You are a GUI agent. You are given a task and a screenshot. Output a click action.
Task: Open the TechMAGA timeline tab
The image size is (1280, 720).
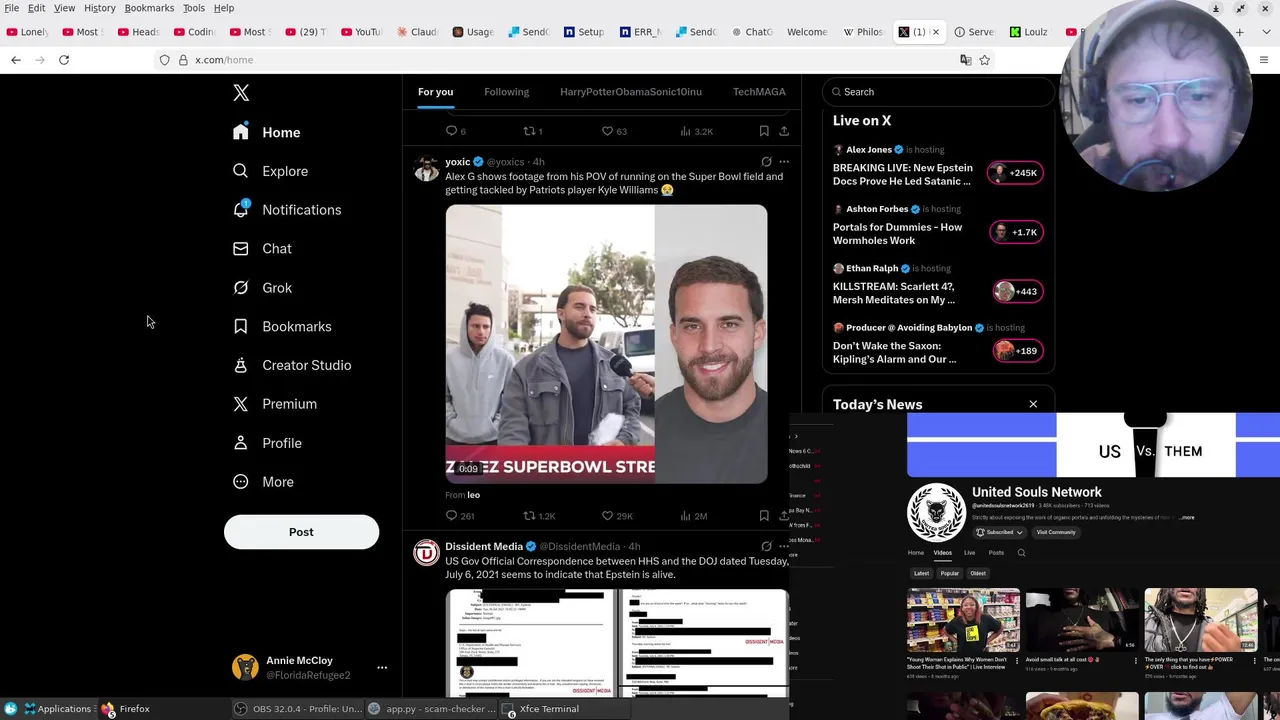point(759,92)
